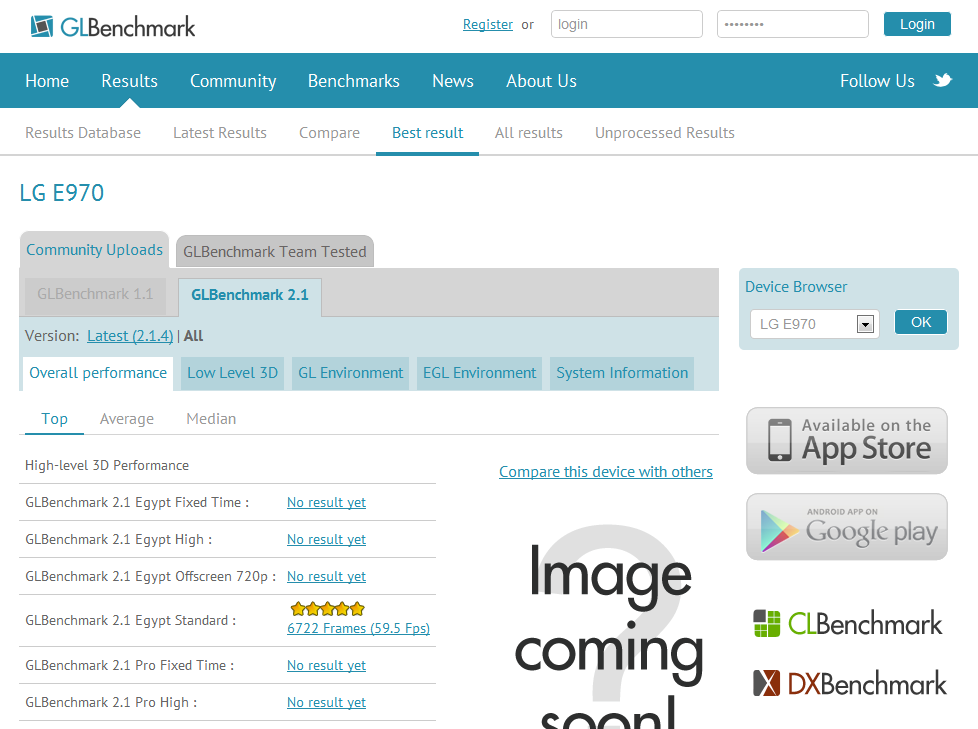This screenshot has height=729, width=978.
Task: Click the Image coming soon placeholder
Action: coord(609,627)
